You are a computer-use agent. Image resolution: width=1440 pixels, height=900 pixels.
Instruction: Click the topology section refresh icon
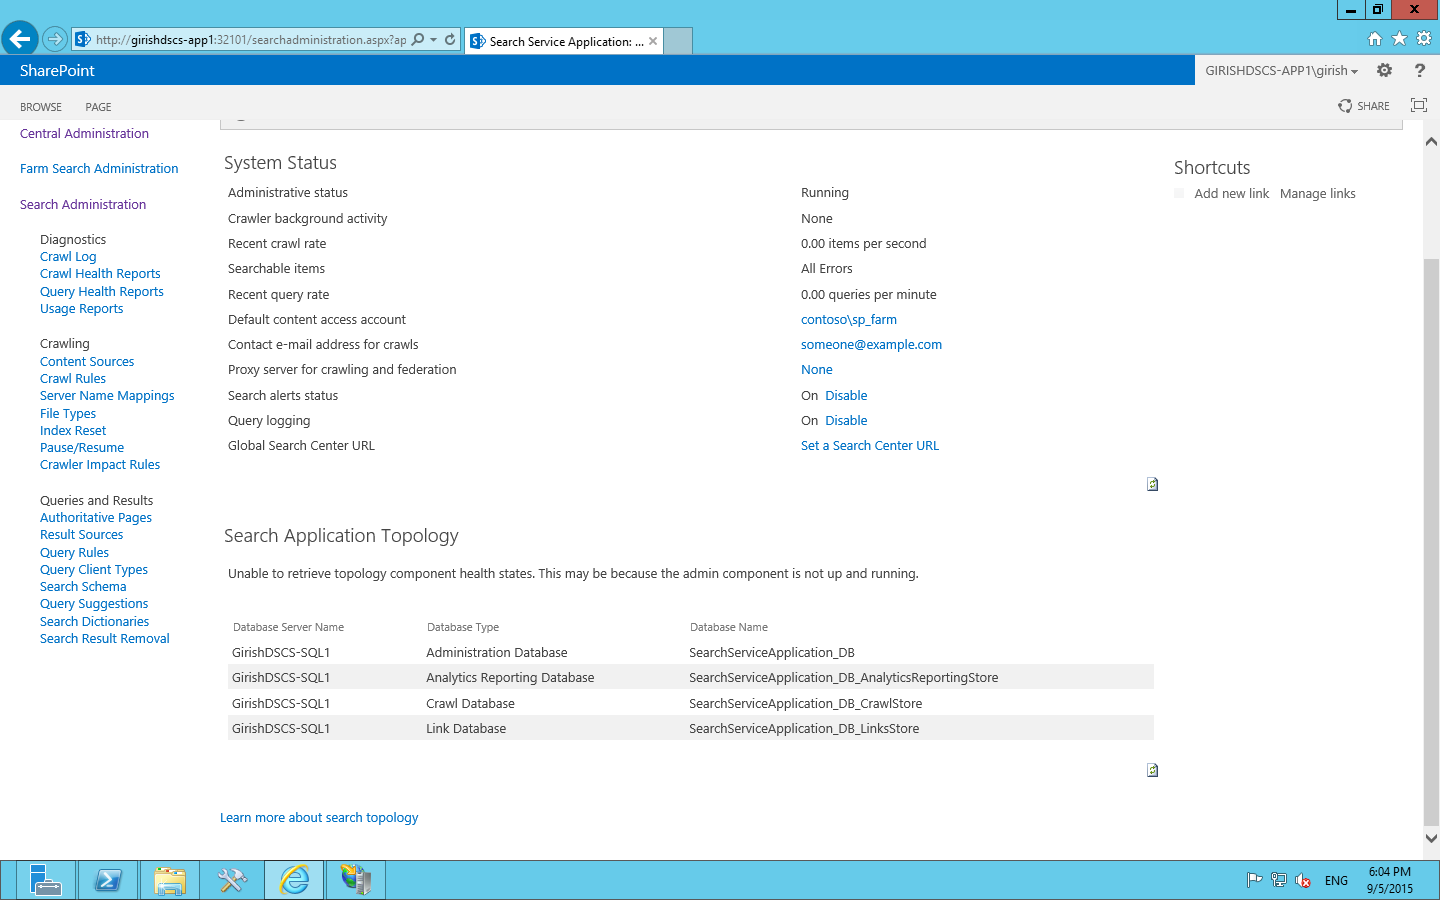click(1152, 770)
